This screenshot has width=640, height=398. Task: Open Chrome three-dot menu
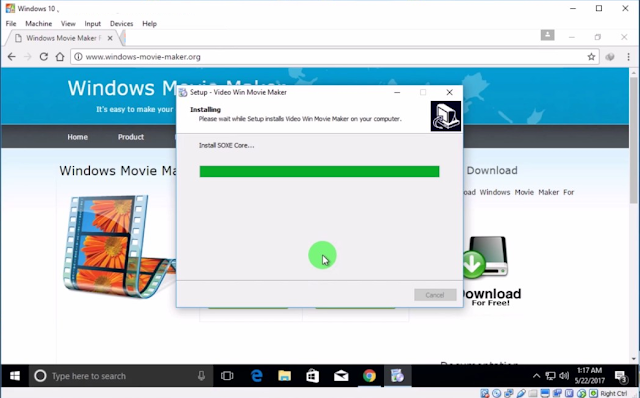(629, 57)
